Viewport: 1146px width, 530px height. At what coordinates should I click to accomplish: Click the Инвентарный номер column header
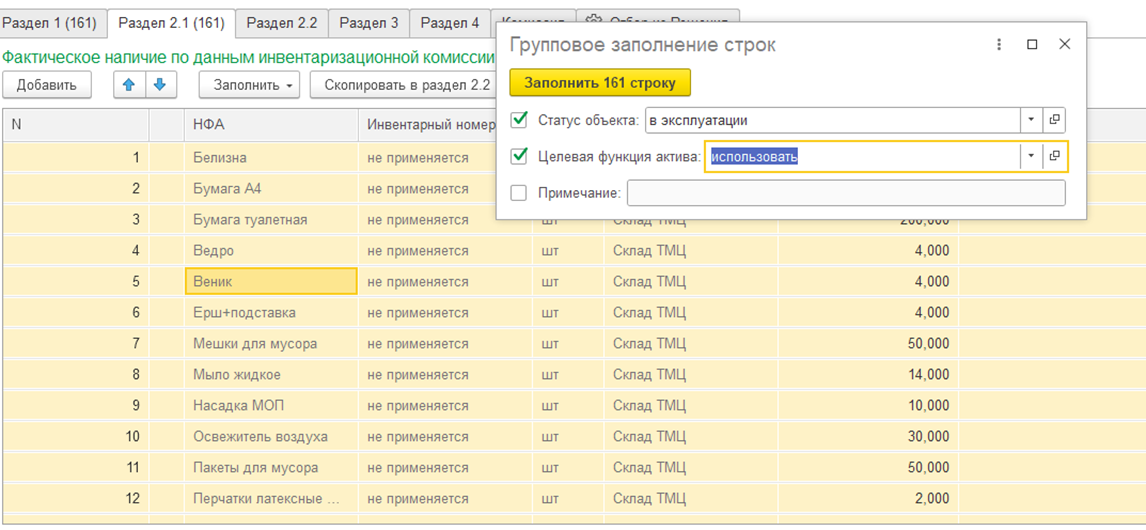coord(428,125)
